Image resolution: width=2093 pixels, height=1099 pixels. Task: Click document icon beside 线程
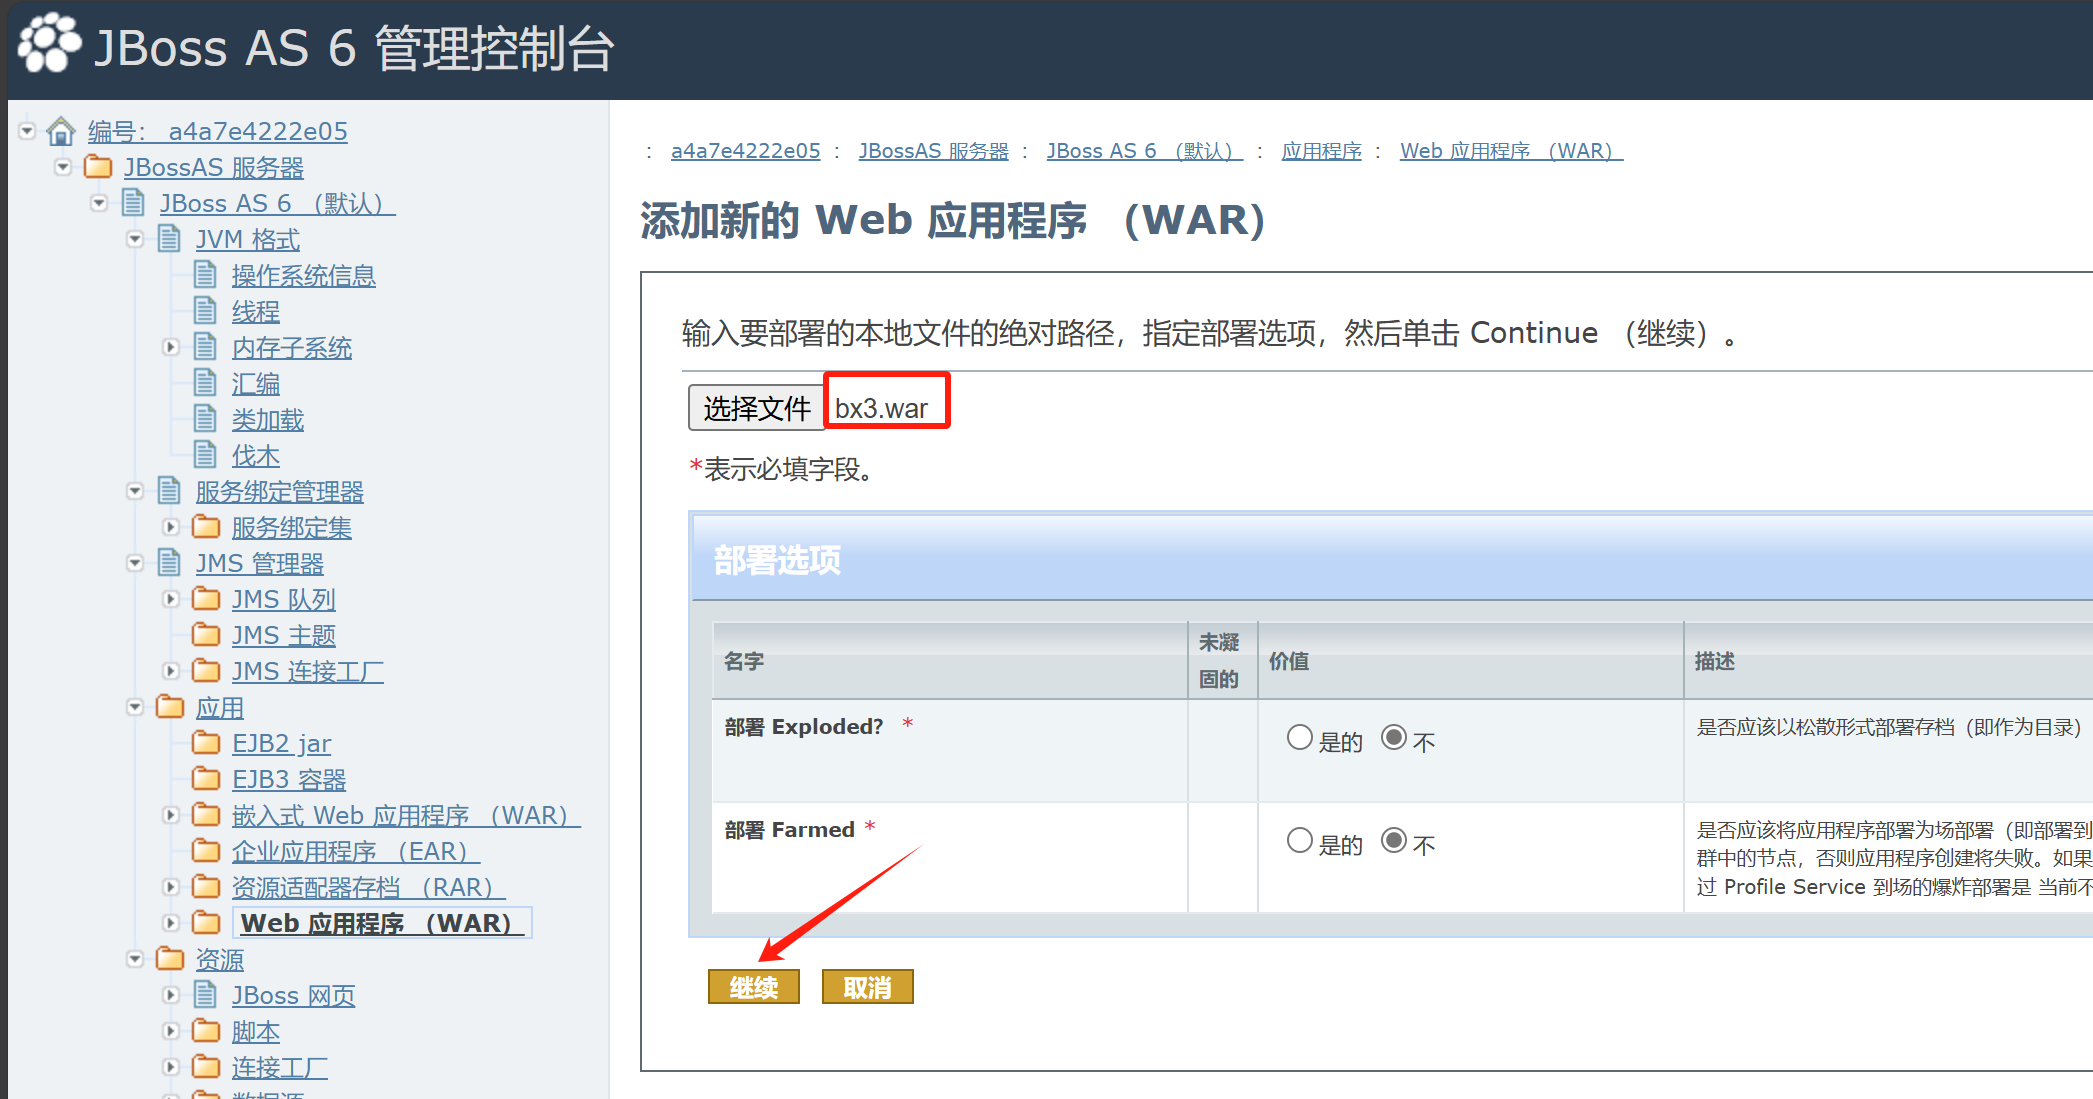click(205, 310)
